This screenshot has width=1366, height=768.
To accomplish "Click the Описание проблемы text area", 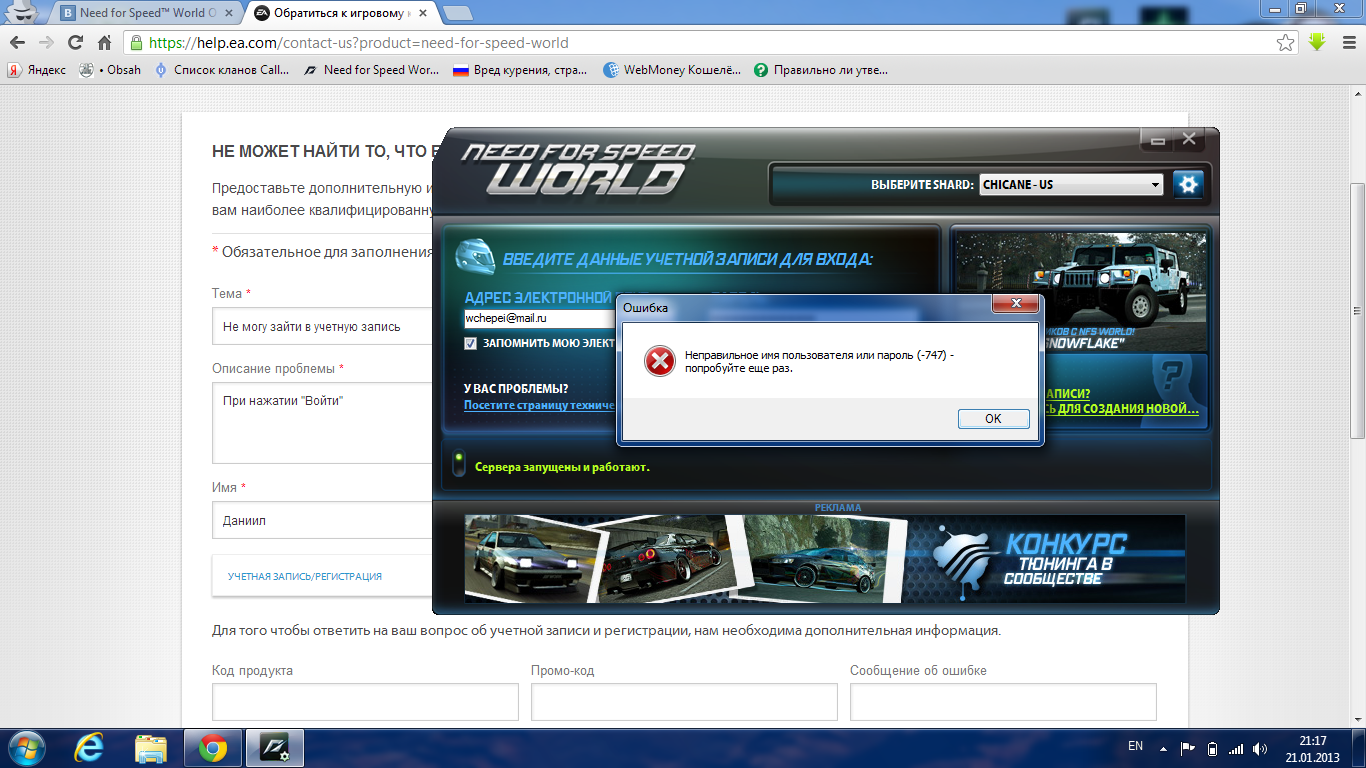I will click(322, 422).
